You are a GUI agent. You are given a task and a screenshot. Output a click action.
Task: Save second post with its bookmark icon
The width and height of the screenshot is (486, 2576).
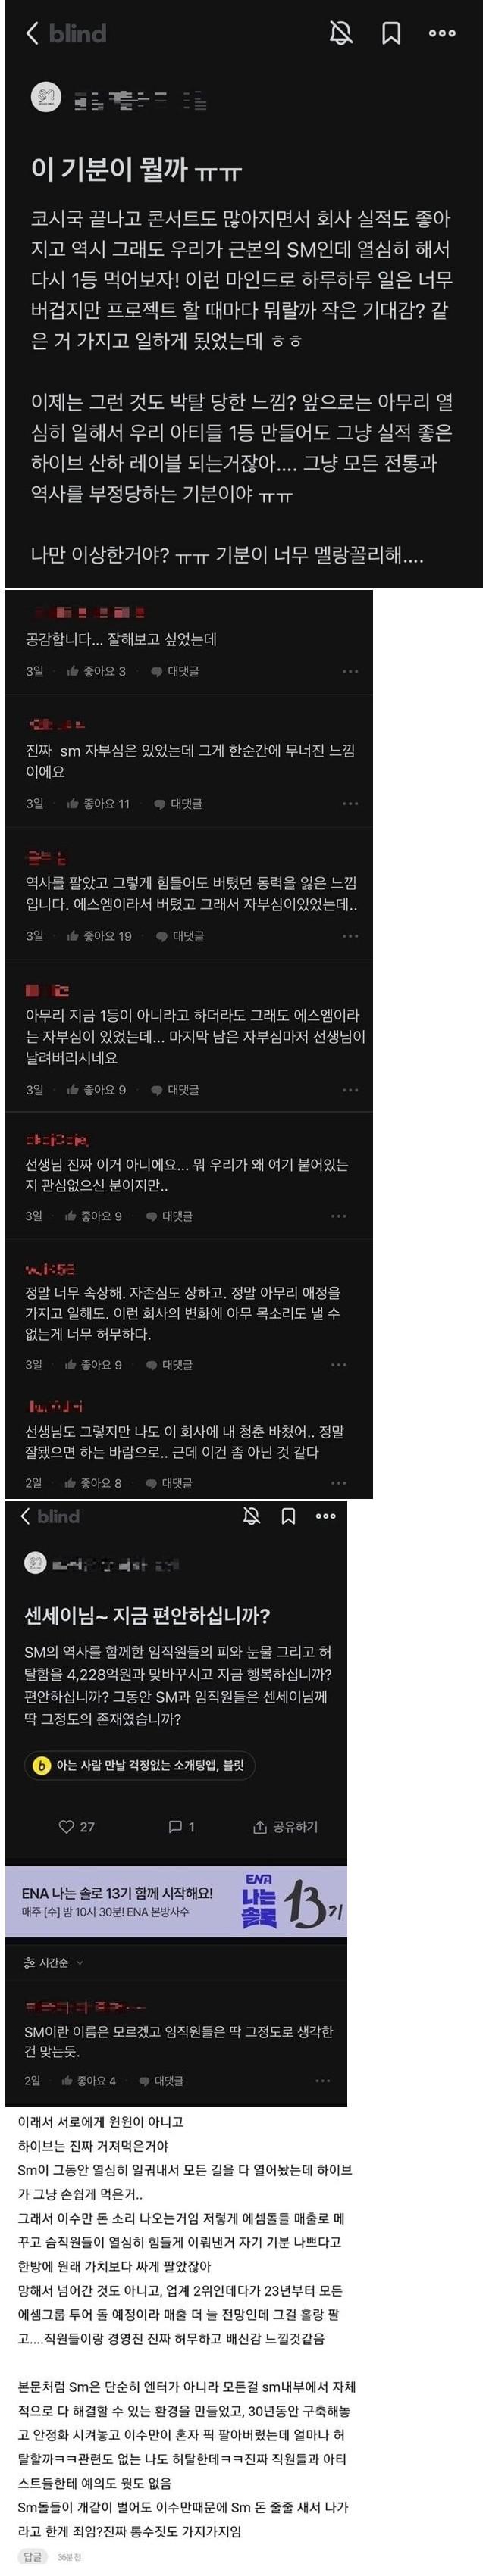288,1516
